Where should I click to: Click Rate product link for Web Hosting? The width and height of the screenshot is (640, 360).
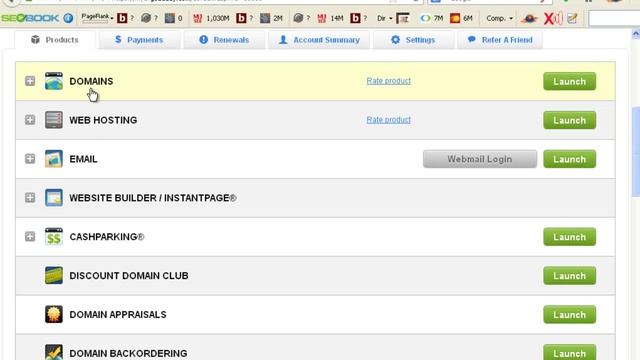click(389, 120)
